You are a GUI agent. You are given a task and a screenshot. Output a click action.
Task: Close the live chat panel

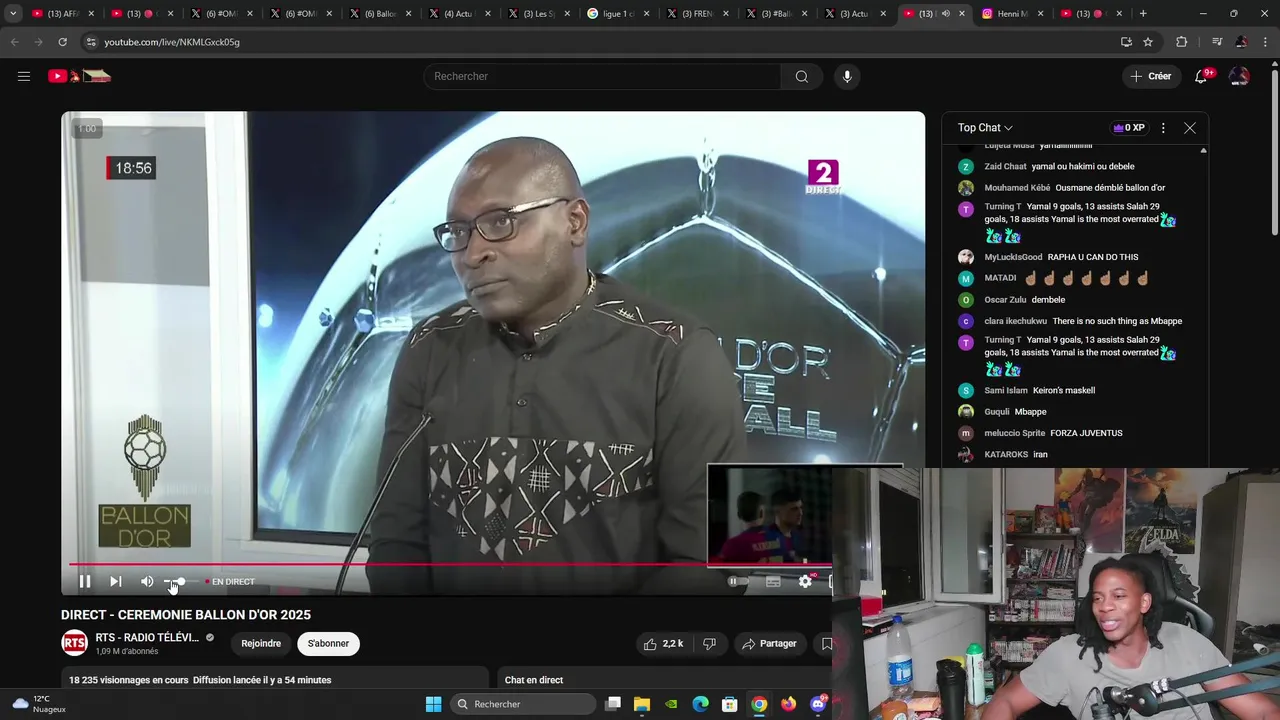[1190, 128]
